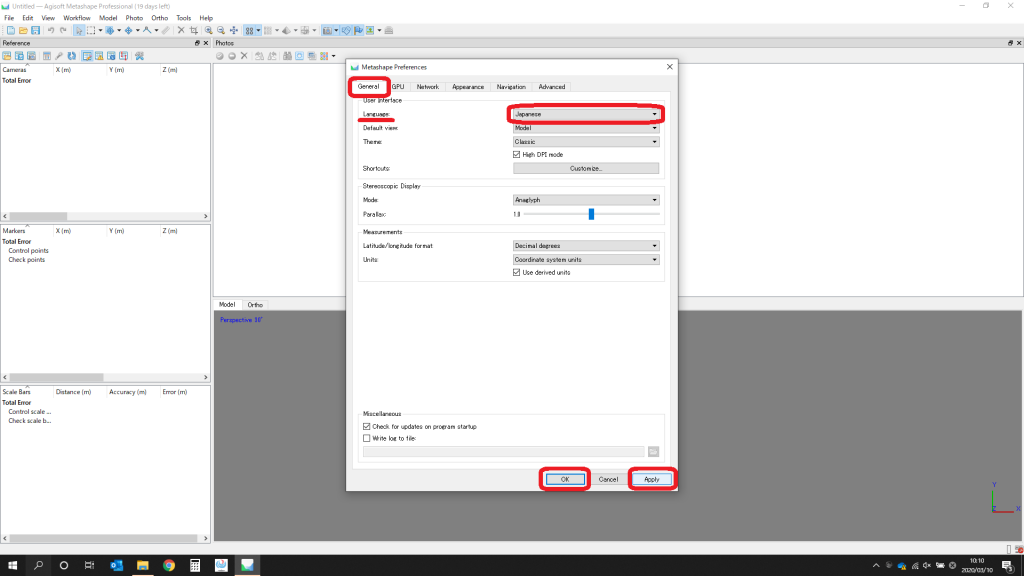Open the Language dropdown showing Japanese
Viewport: 1024px width, 576px height.
586,114
